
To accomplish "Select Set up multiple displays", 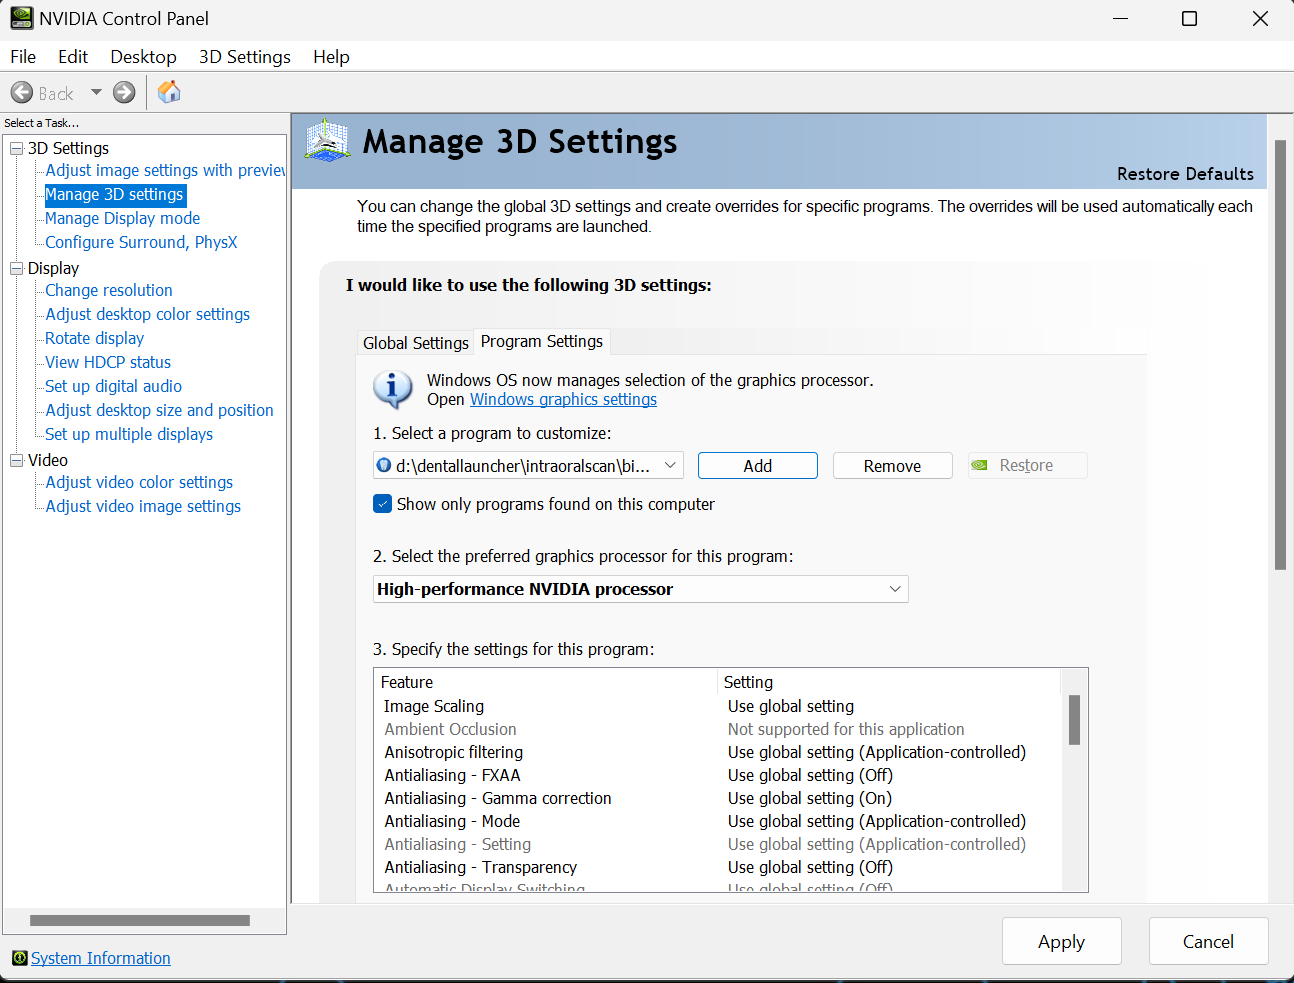I will tap(129, 434).
